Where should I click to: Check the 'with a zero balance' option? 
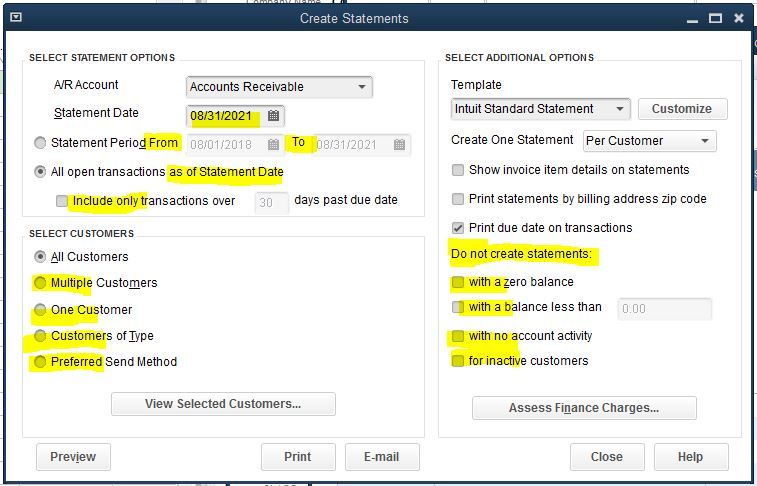[x=458, y=282]
